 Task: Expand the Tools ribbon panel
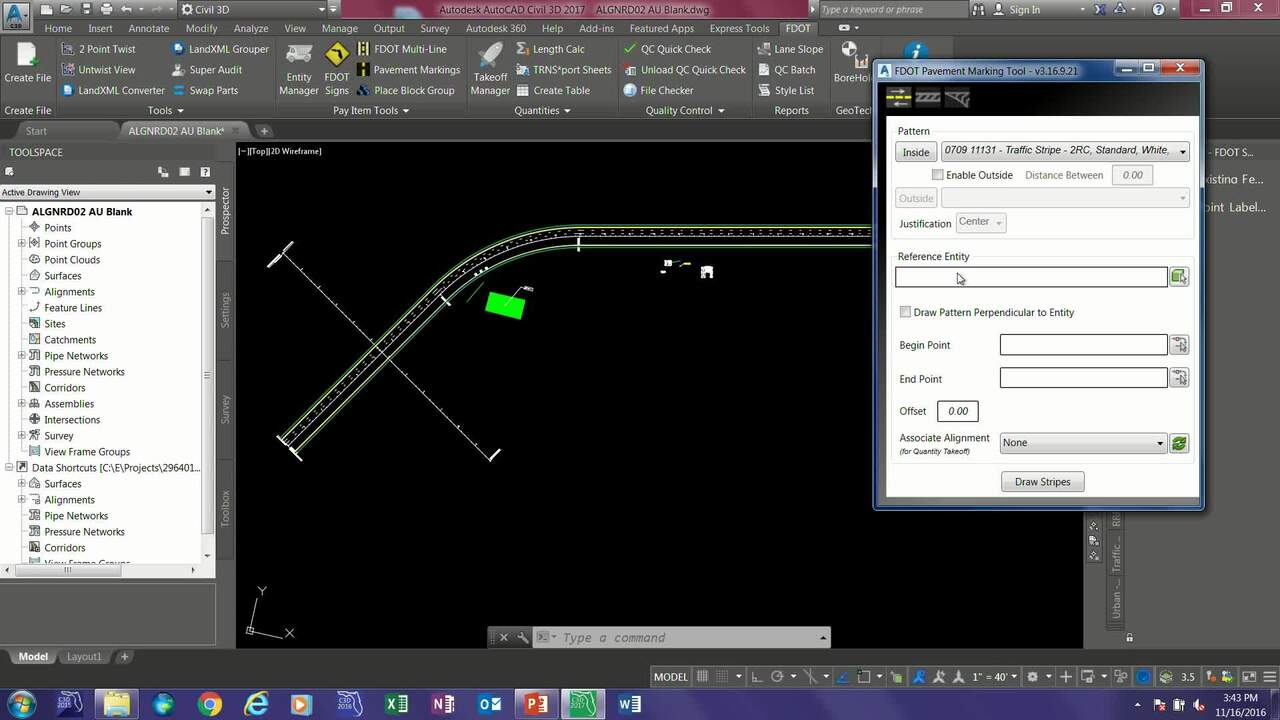coord(166,111)
